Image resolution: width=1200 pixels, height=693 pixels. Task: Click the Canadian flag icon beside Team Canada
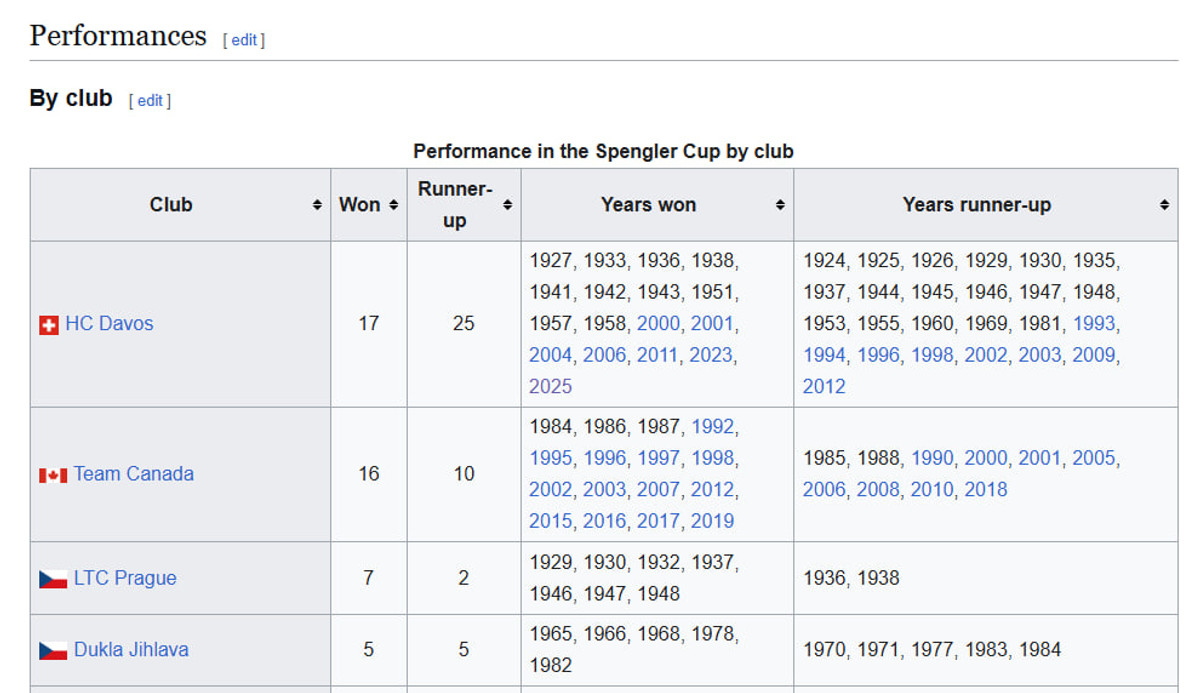click(x=53, y=475)
